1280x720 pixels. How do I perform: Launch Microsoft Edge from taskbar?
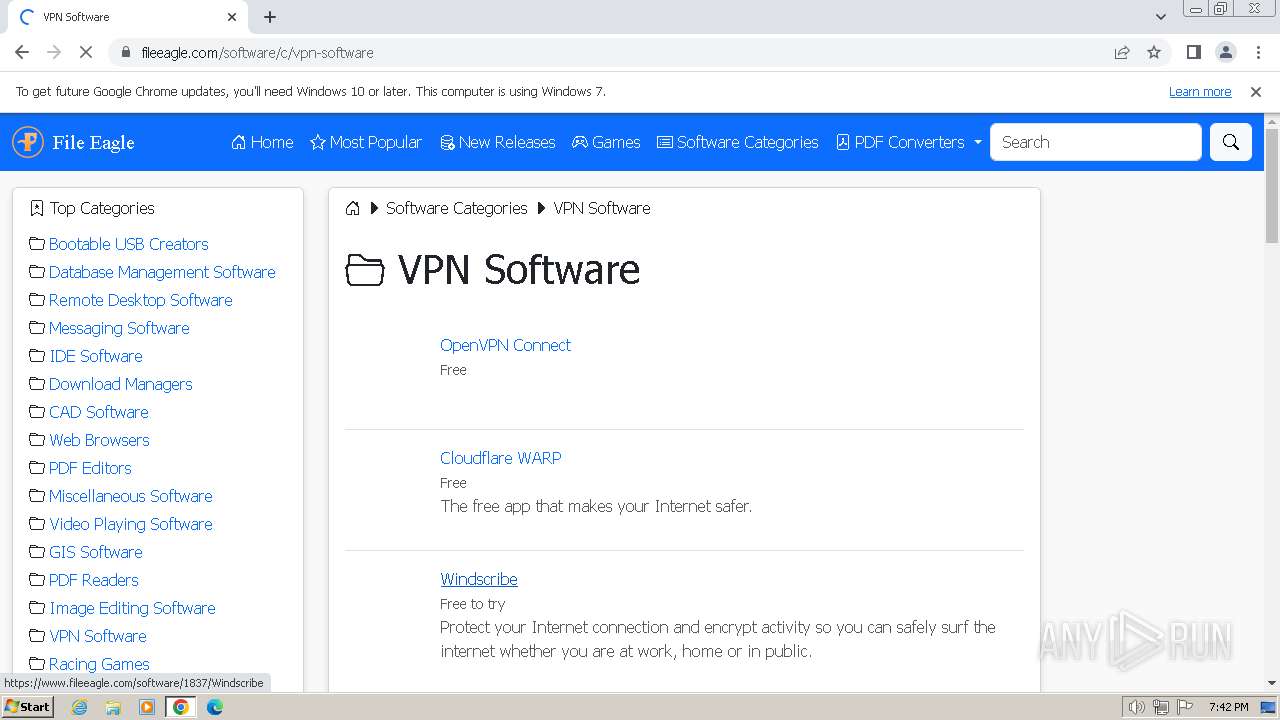(x=215, y=707)
